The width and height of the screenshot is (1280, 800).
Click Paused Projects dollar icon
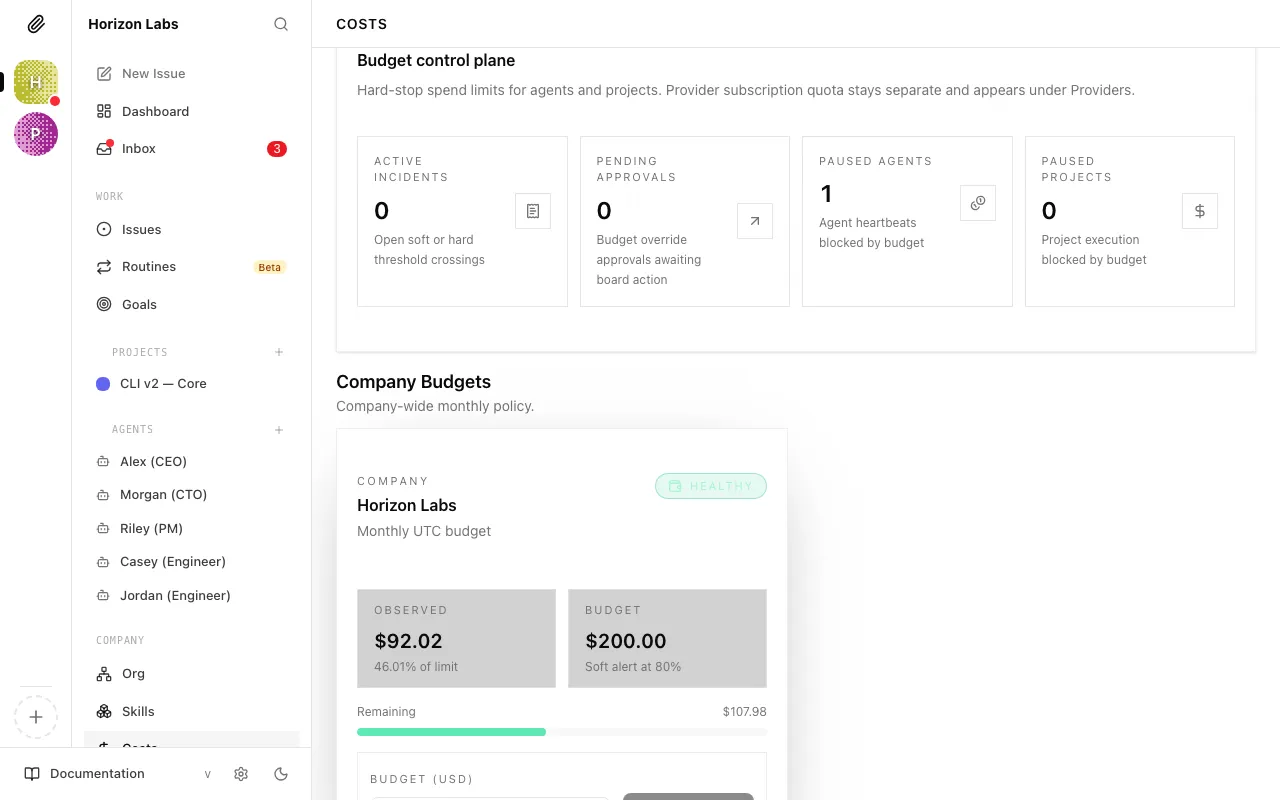point(1200,211)
